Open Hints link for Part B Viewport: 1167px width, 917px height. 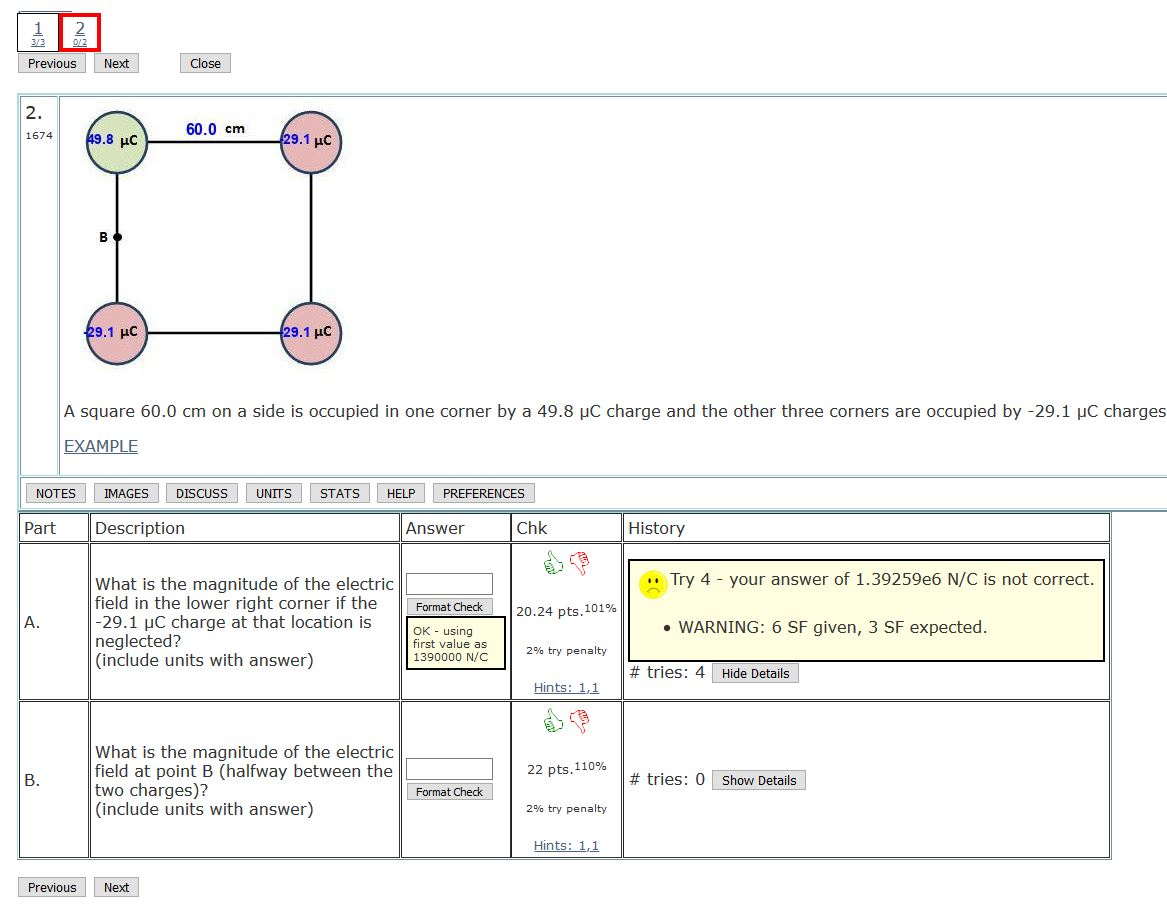click(566, 846)
